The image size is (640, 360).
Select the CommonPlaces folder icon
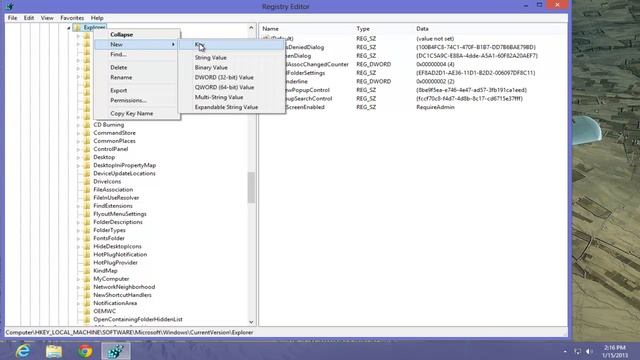[87, 141]
